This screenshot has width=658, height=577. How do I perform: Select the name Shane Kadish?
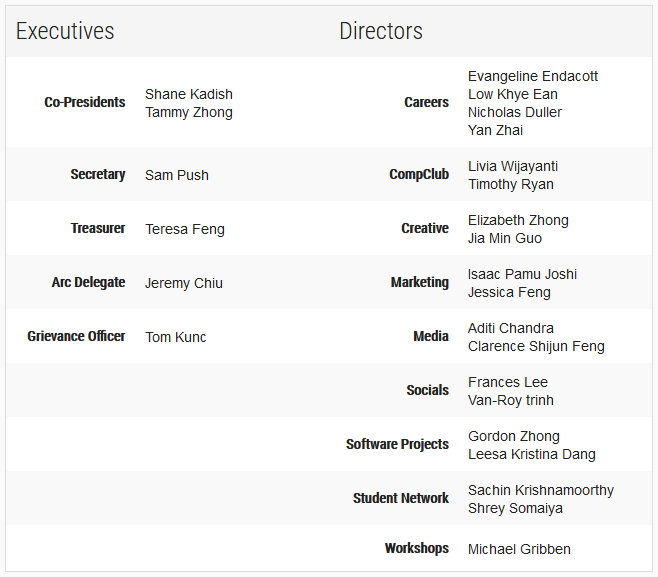189,94
